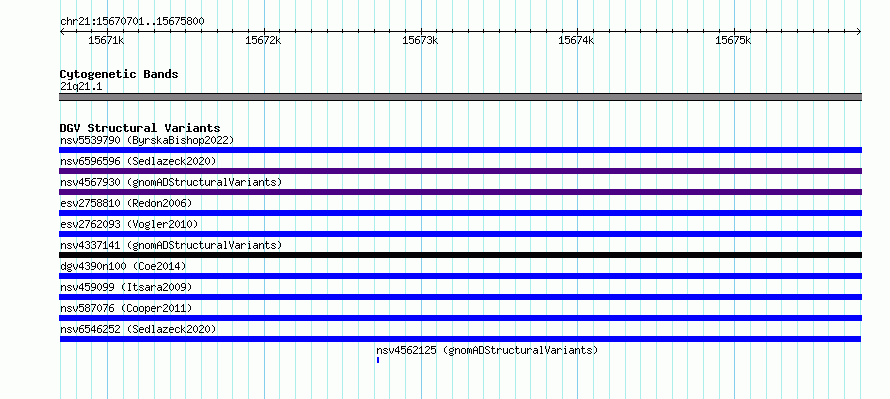Select the blue bar beneath nsv6546252

tap(460, 339)
